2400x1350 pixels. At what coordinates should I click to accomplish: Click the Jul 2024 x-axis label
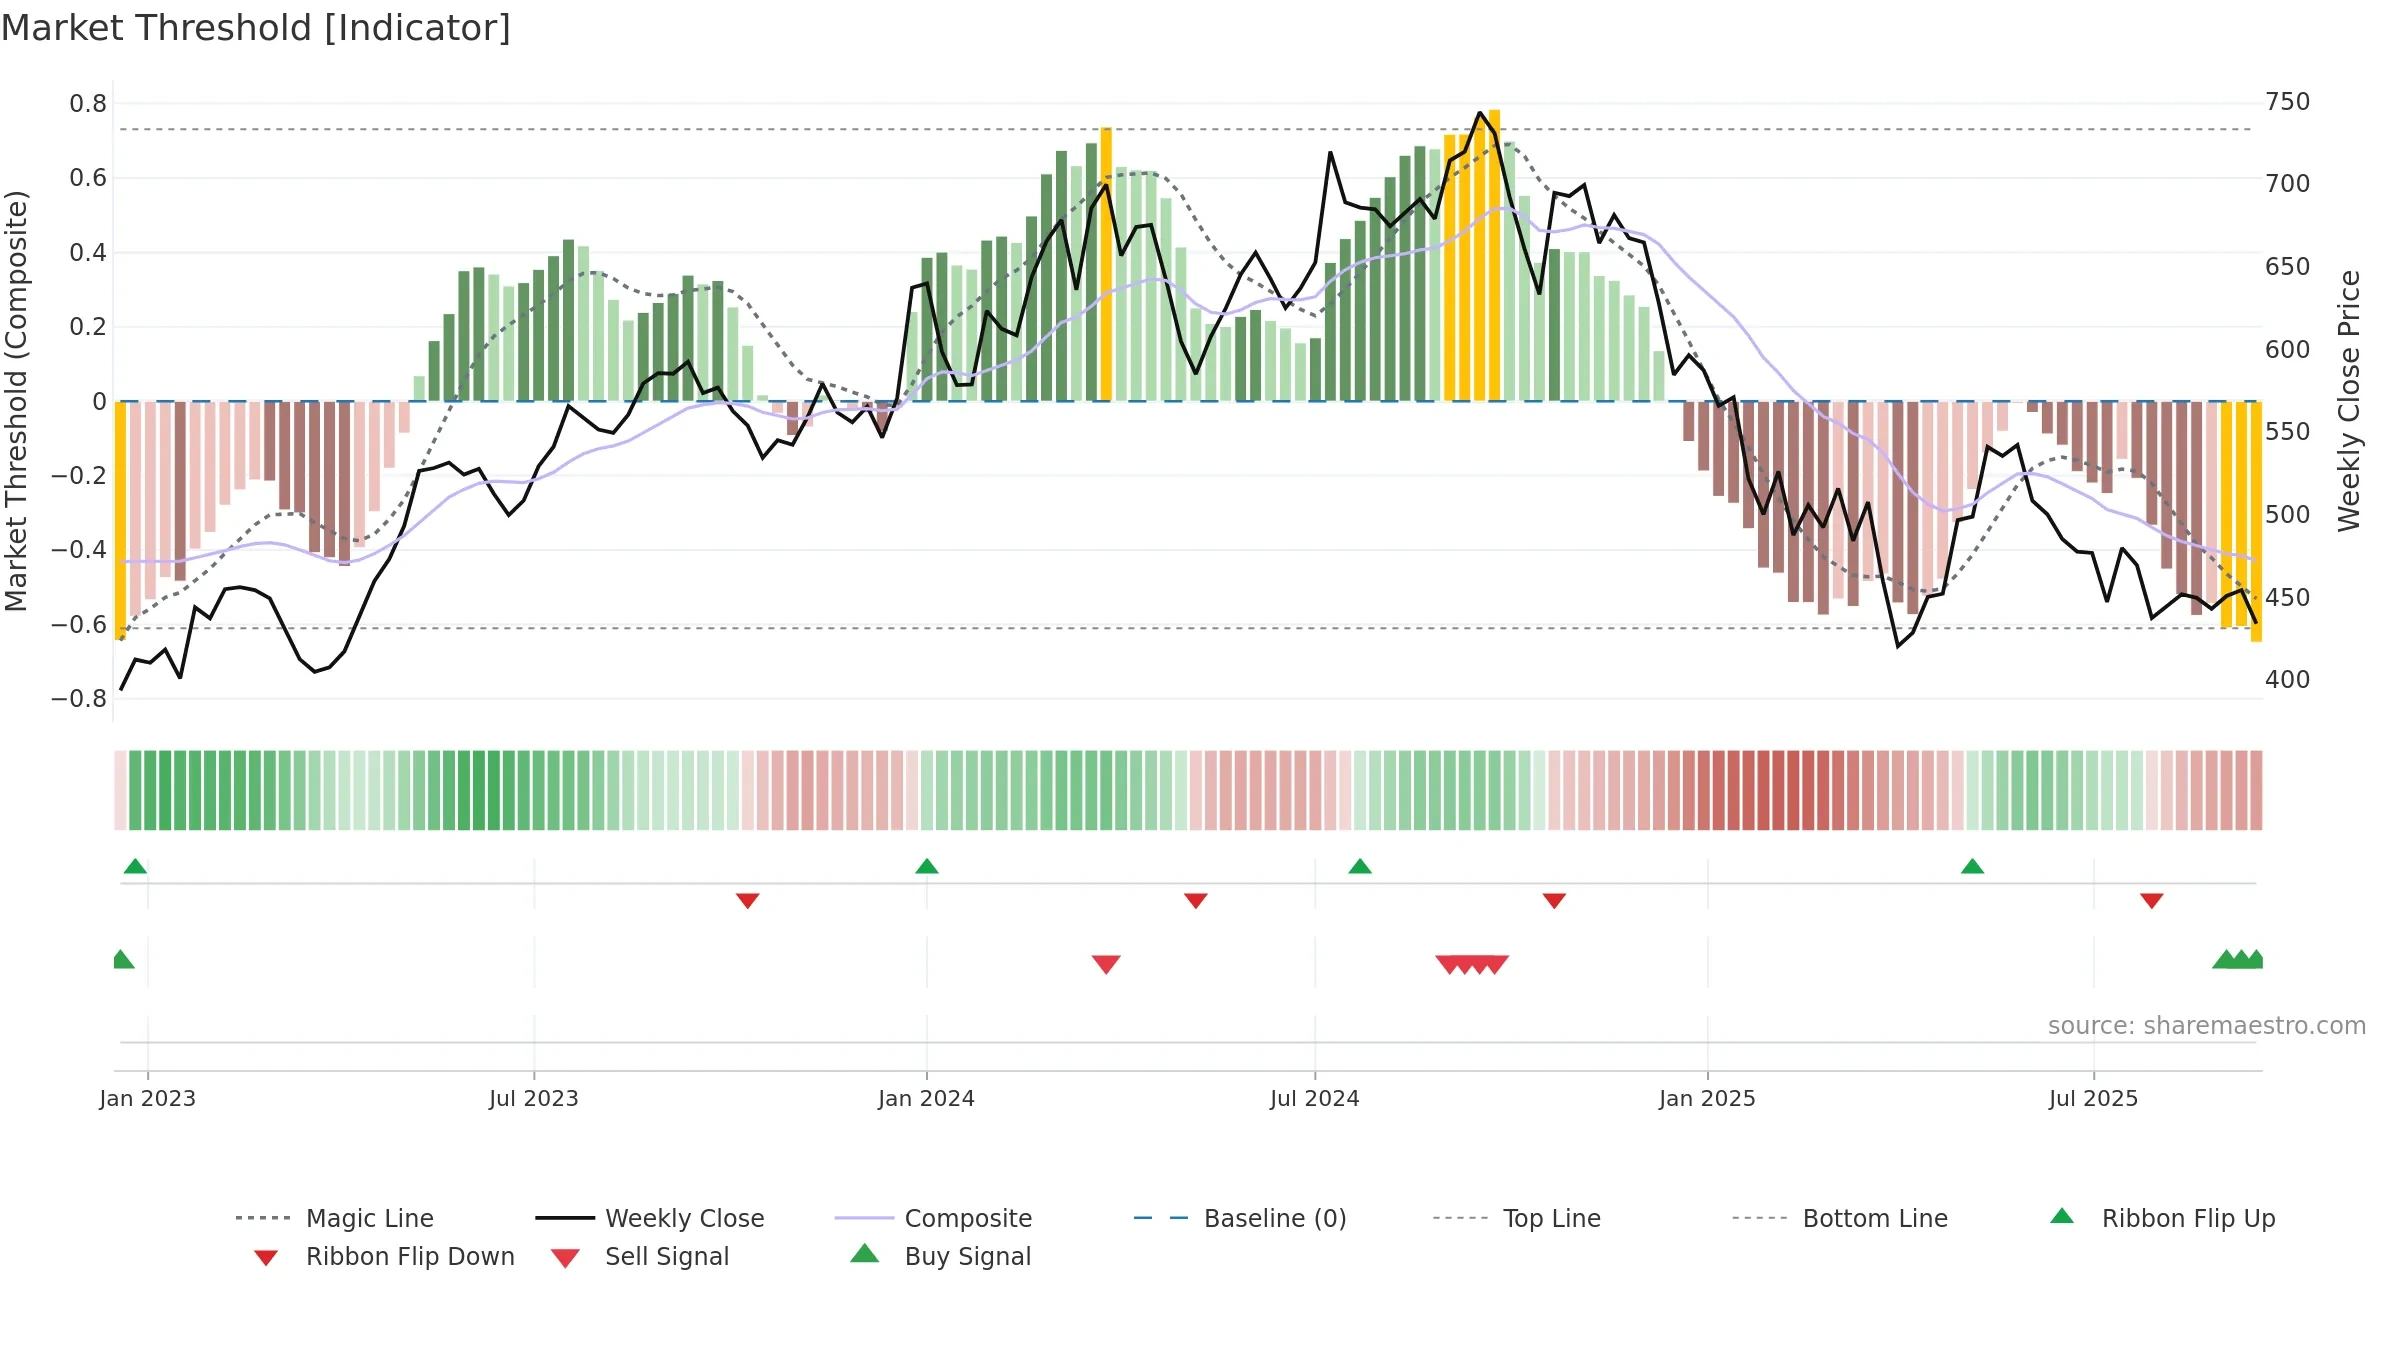pos(1315,1099)
